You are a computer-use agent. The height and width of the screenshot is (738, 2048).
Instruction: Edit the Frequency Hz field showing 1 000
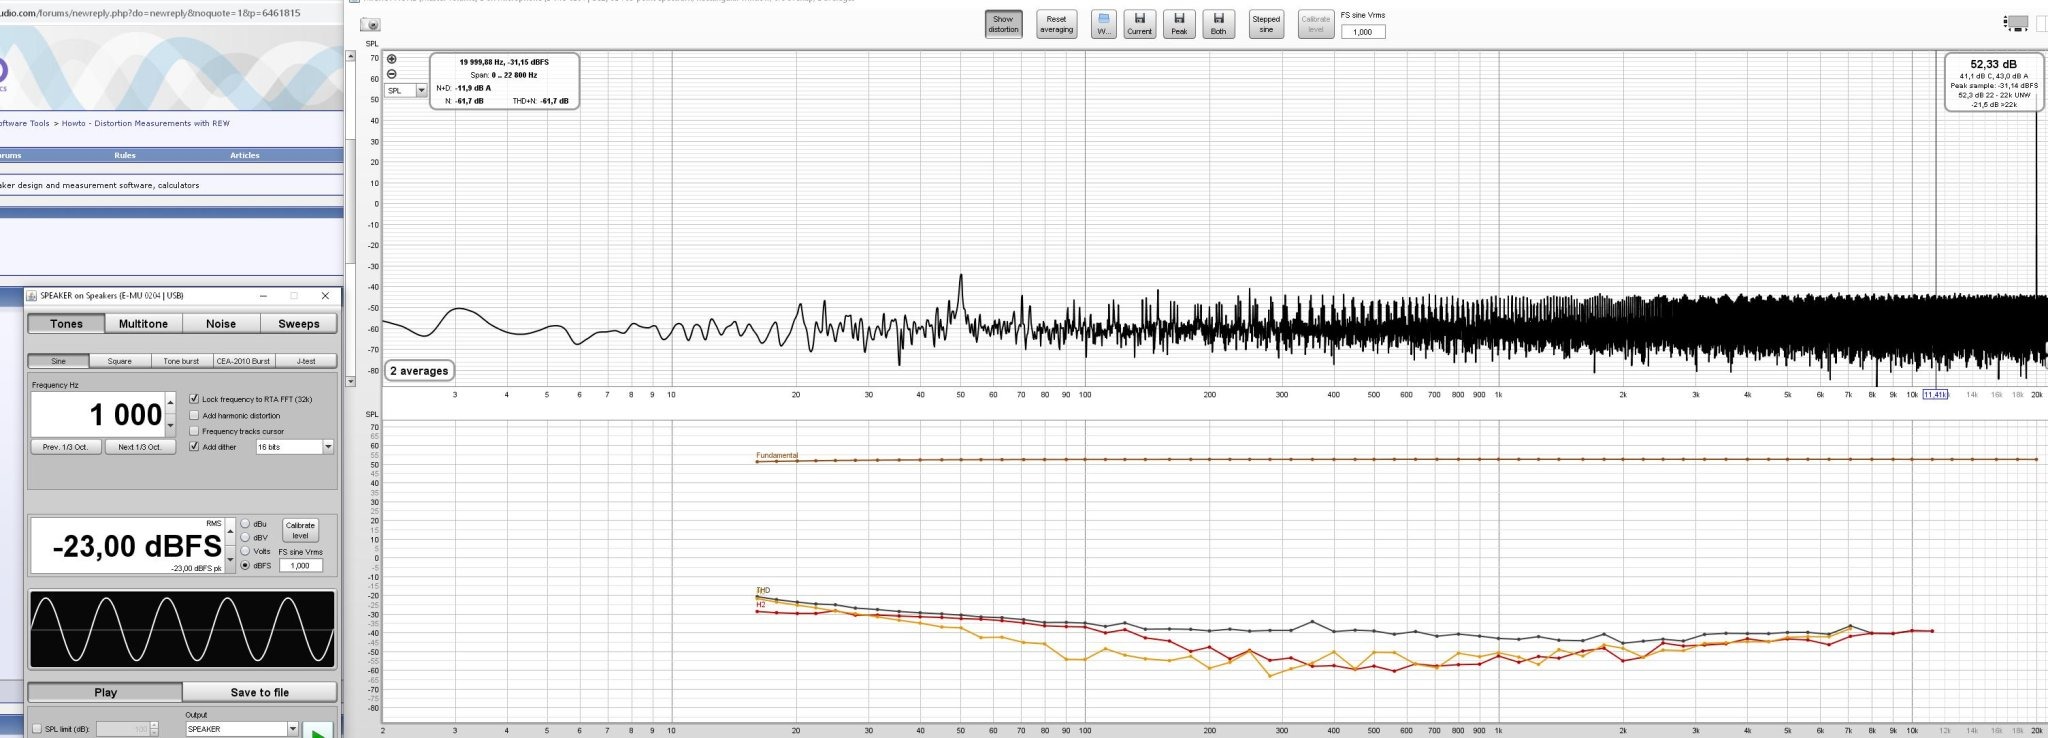pos(98,414)
